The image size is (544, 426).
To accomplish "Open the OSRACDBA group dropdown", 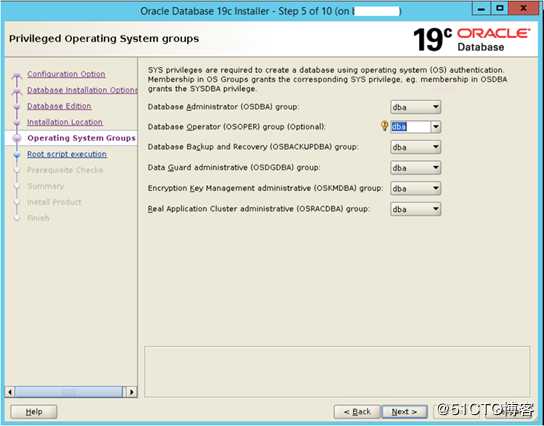I will click(x=416, y=209).
